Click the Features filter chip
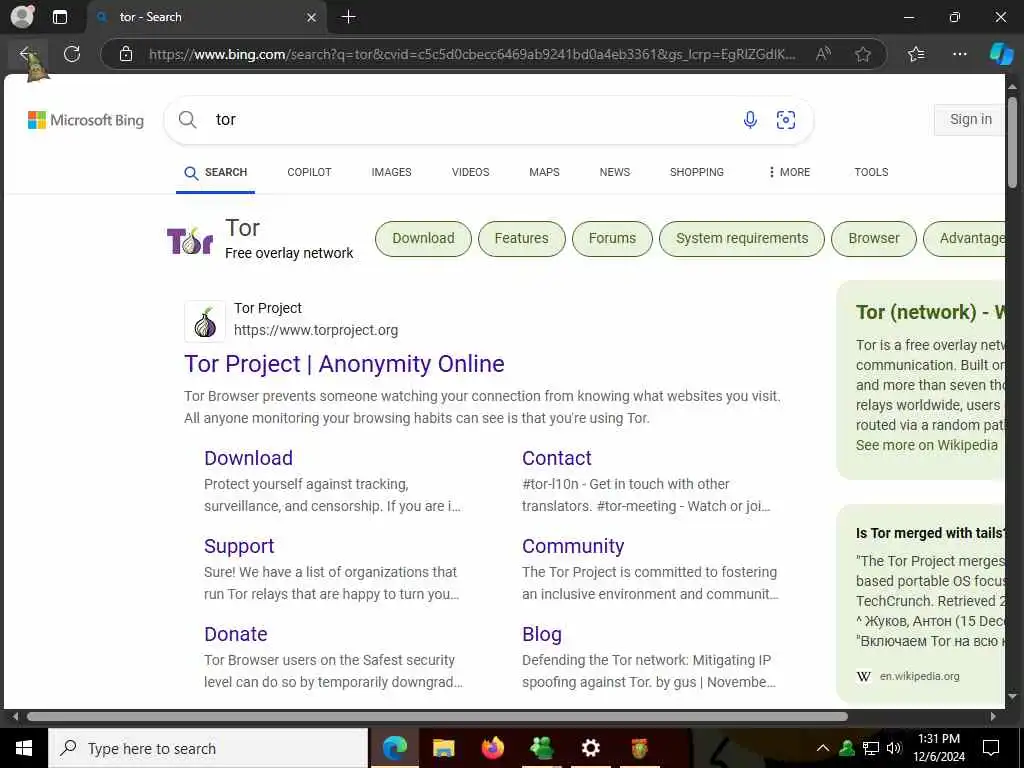1024x768 pixels. (x=521, y=238)
